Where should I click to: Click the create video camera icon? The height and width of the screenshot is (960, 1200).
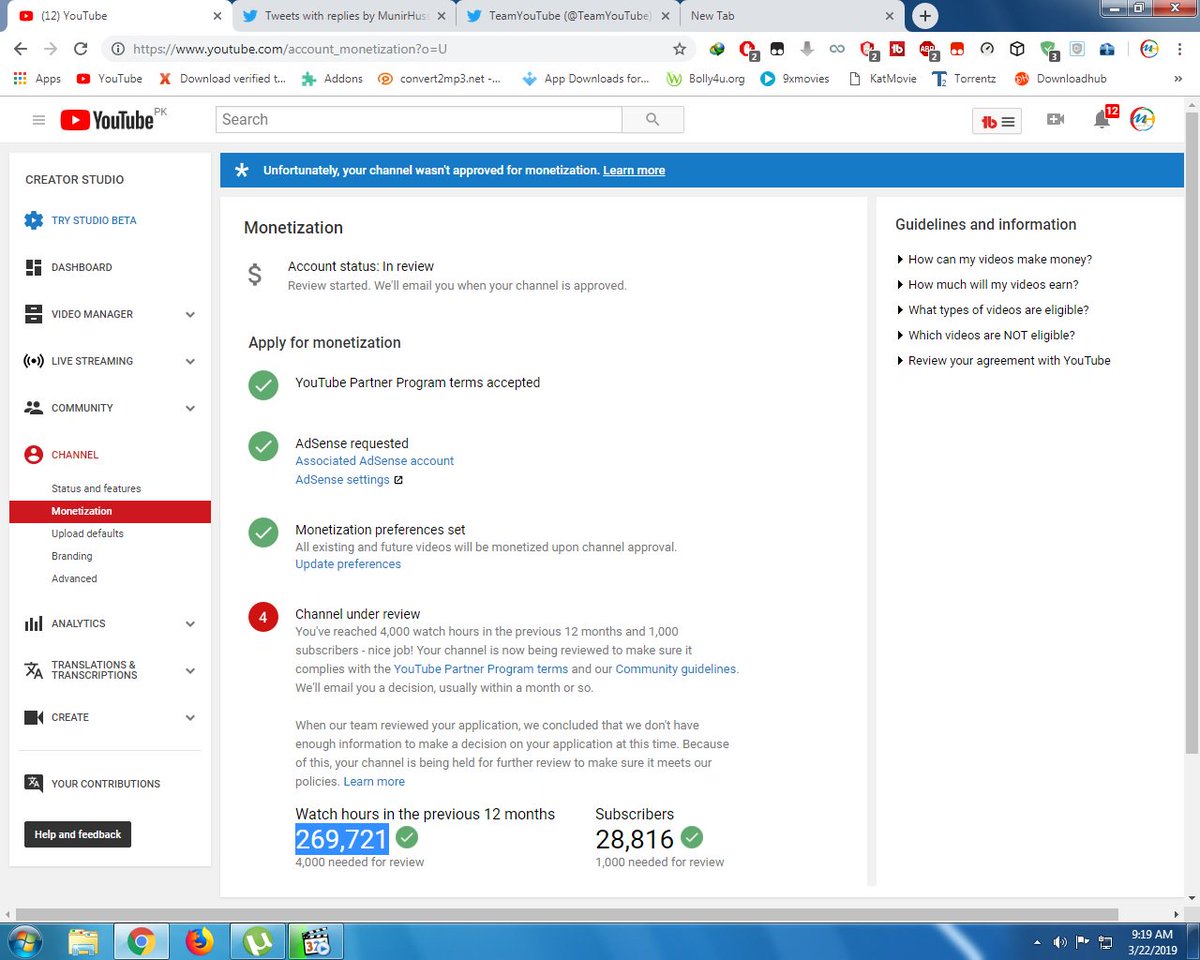tap(1055, 120)
